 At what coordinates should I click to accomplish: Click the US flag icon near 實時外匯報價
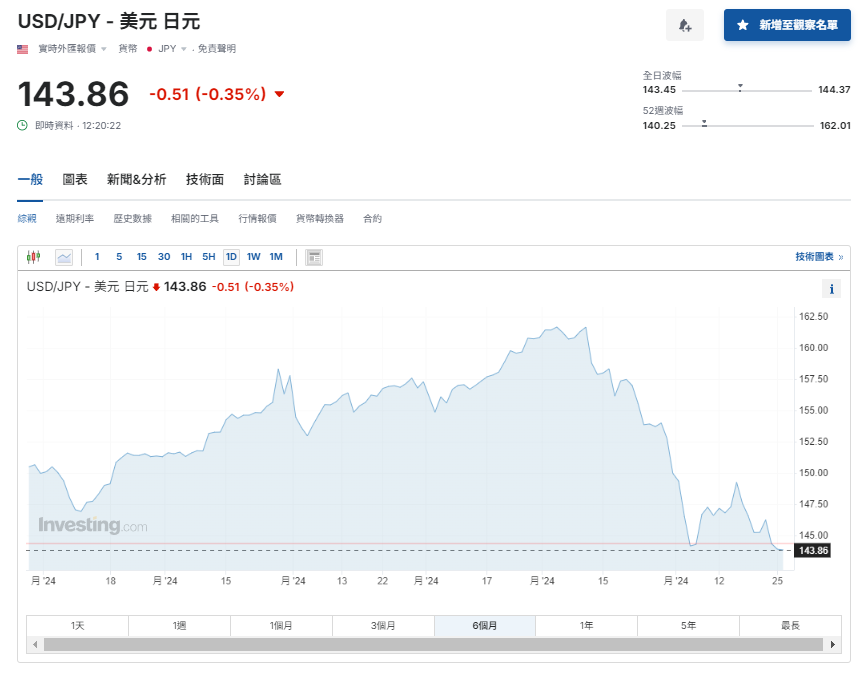pyautogui.click(x=21, y=47)
